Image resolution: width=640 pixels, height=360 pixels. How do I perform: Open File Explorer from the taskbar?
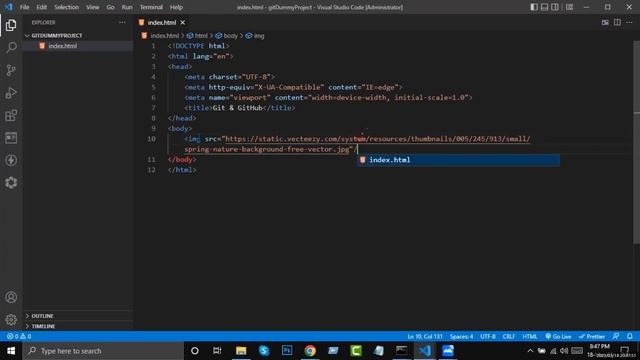click(241, 351)
